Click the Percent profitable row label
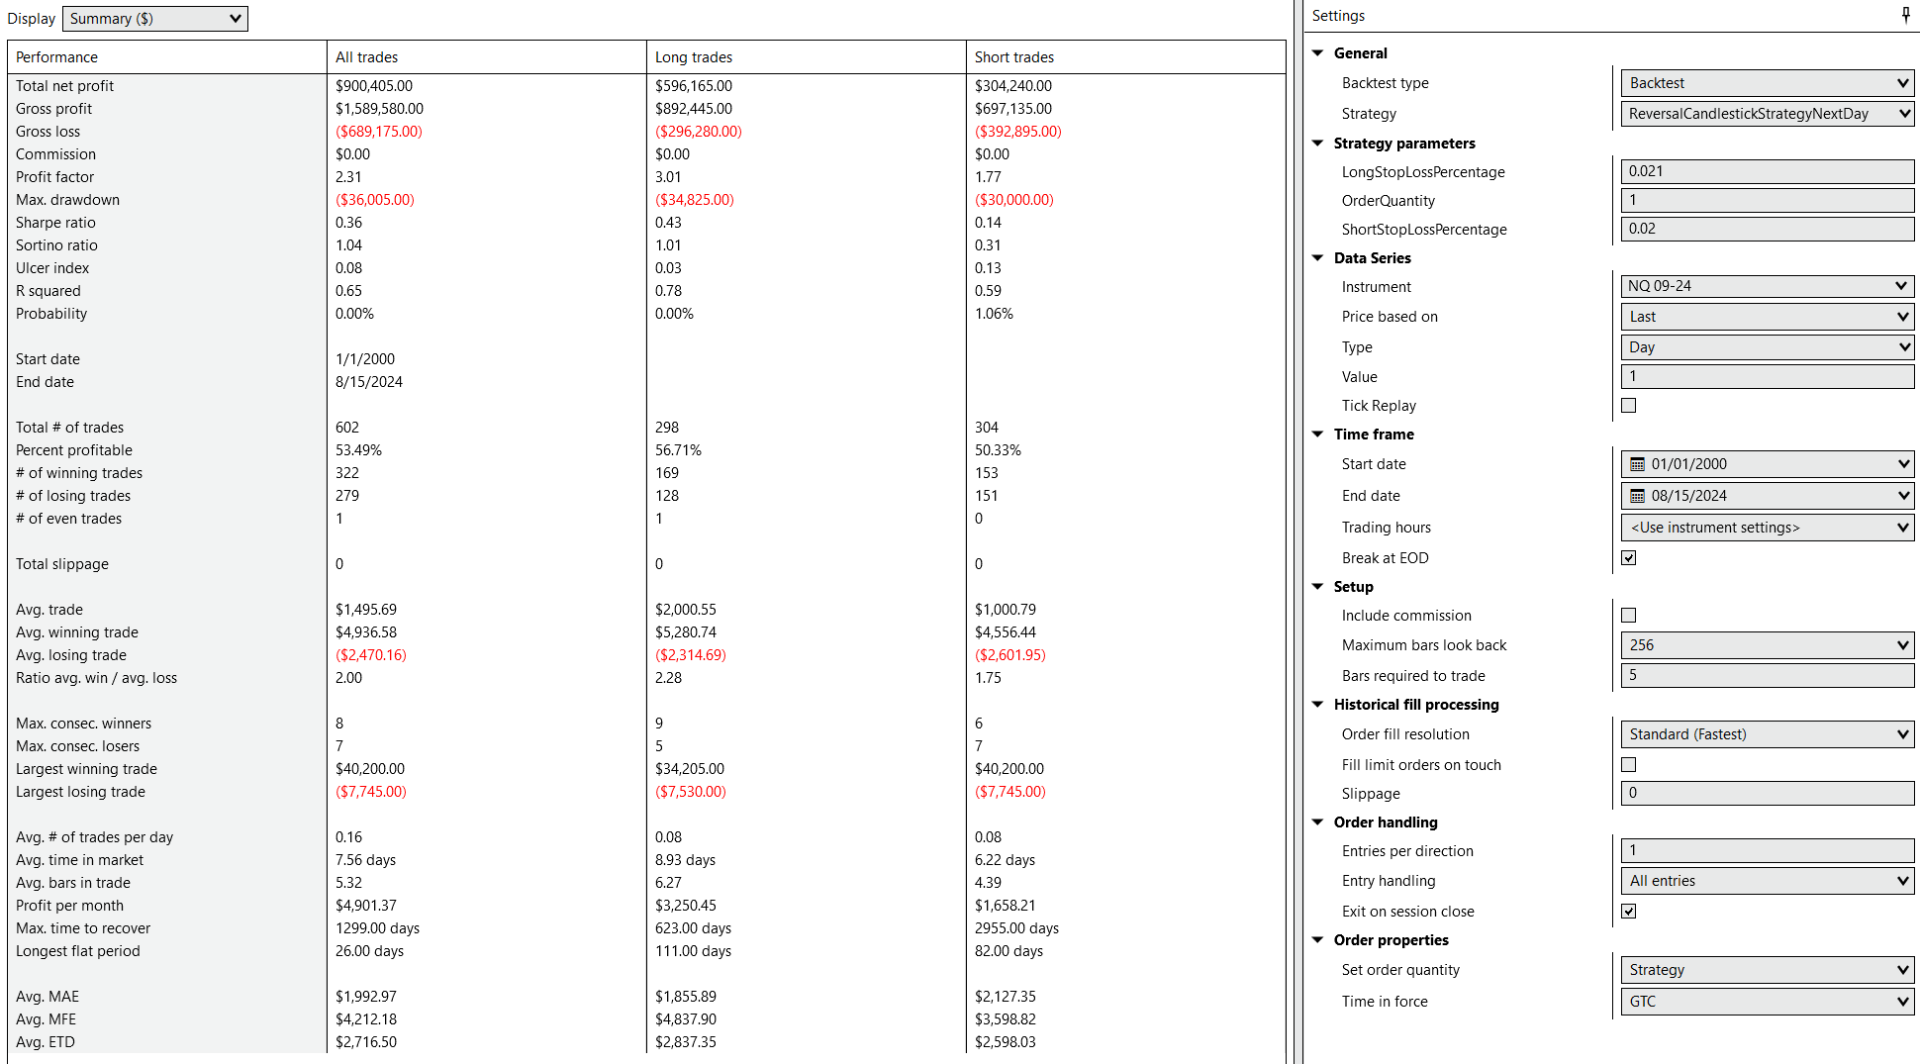The width and height of the screenshot is (1920, 1064). 74,451
